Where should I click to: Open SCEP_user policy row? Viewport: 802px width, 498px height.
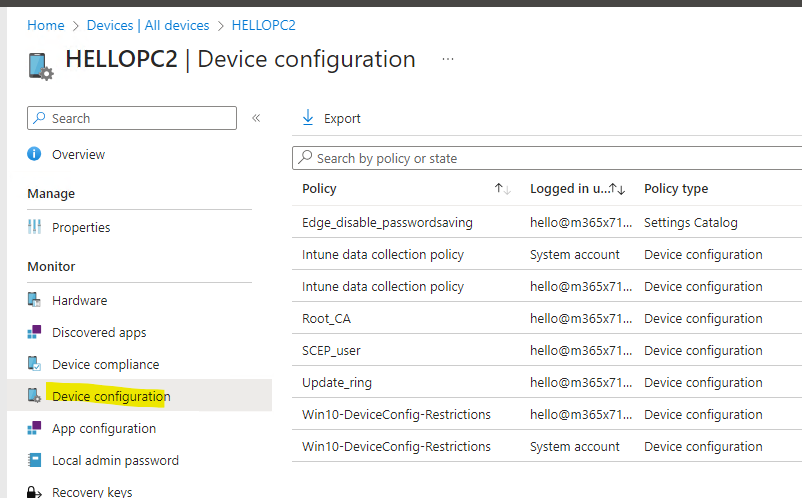pos(331,350)
